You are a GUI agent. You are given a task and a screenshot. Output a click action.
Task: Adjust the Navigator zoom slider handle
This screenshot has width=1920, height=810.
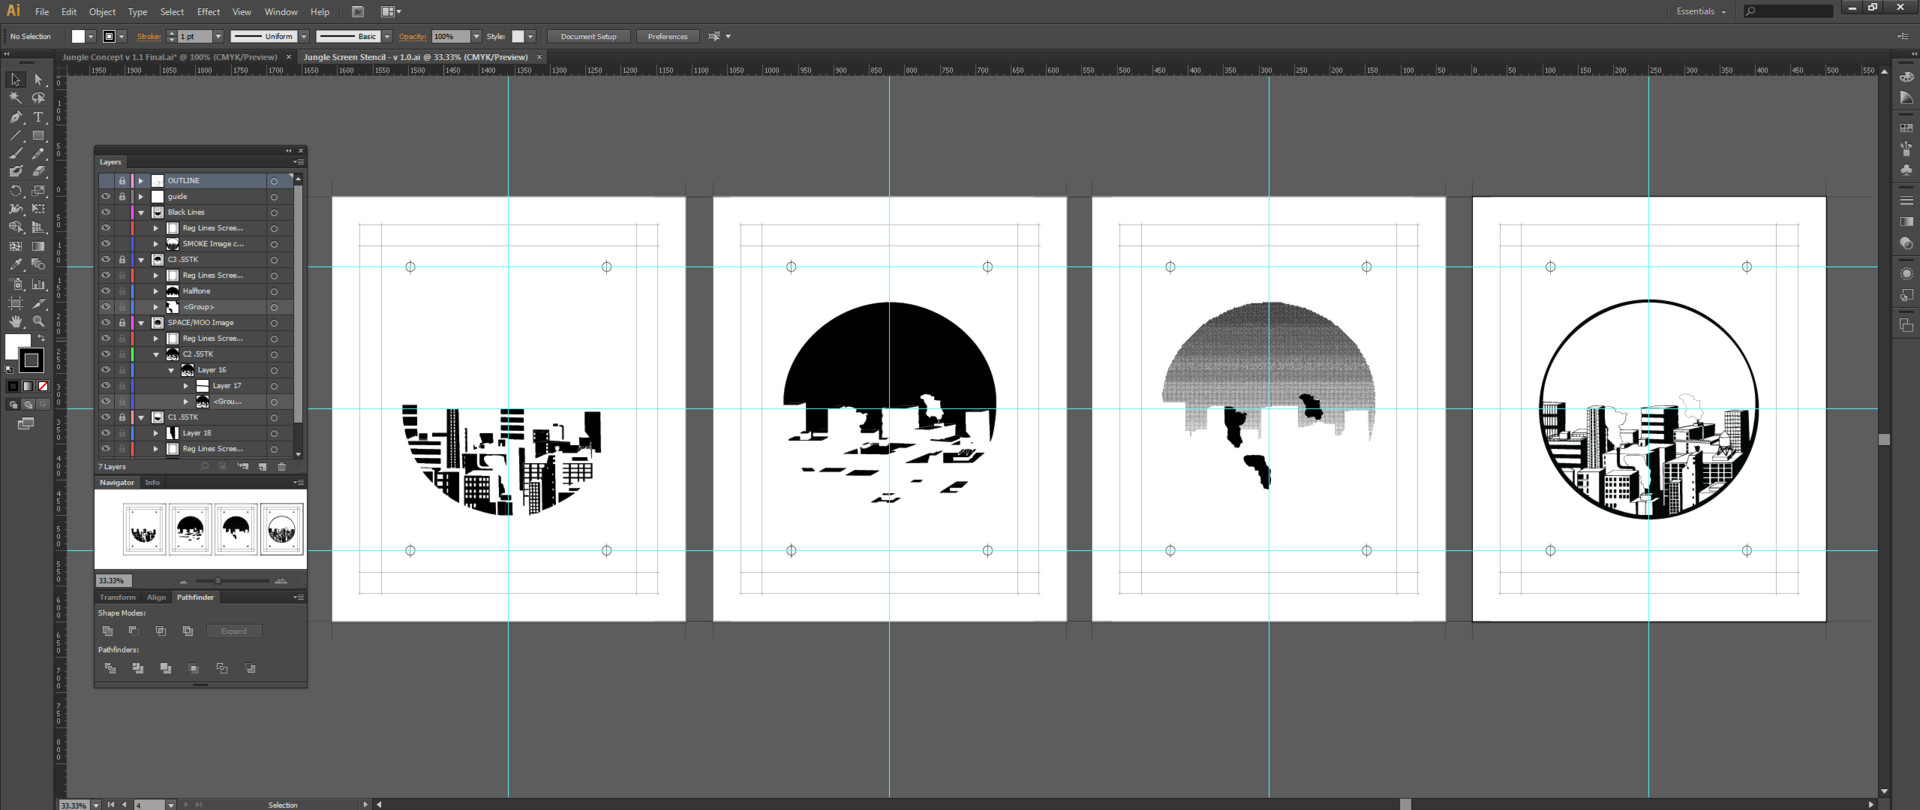click(218, 581)
